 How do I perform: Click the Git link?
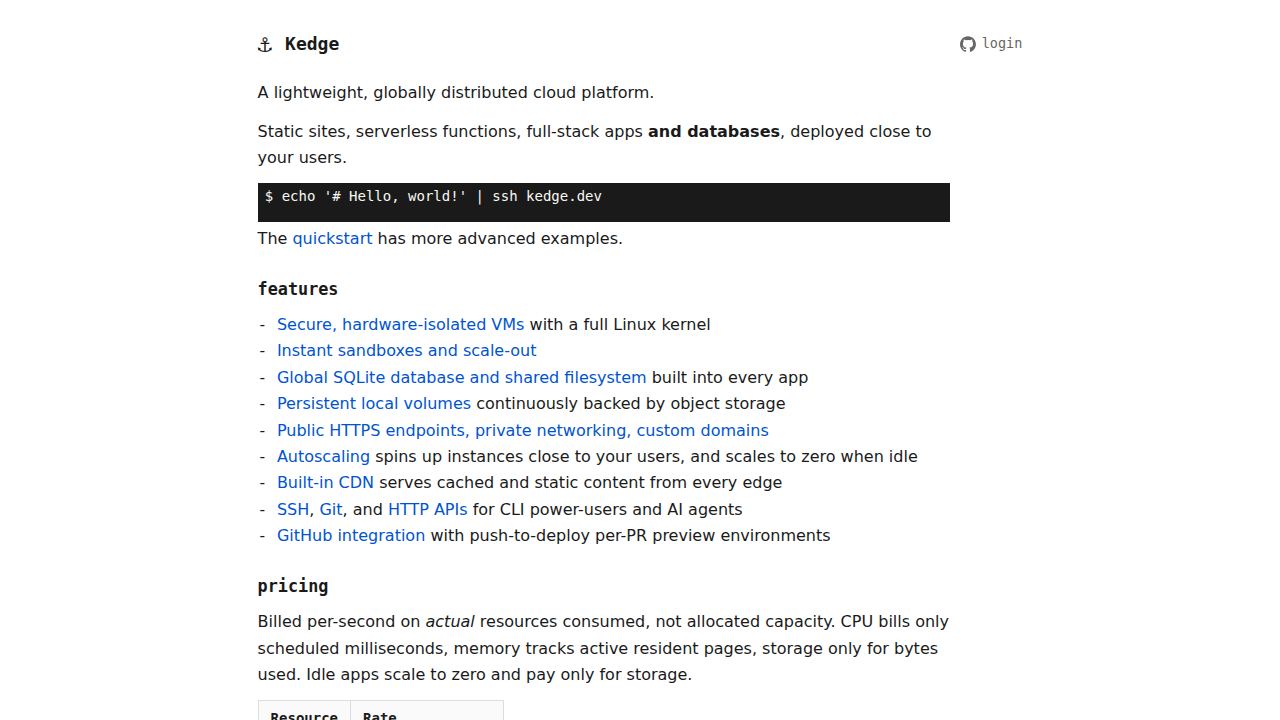click(331, 509)
